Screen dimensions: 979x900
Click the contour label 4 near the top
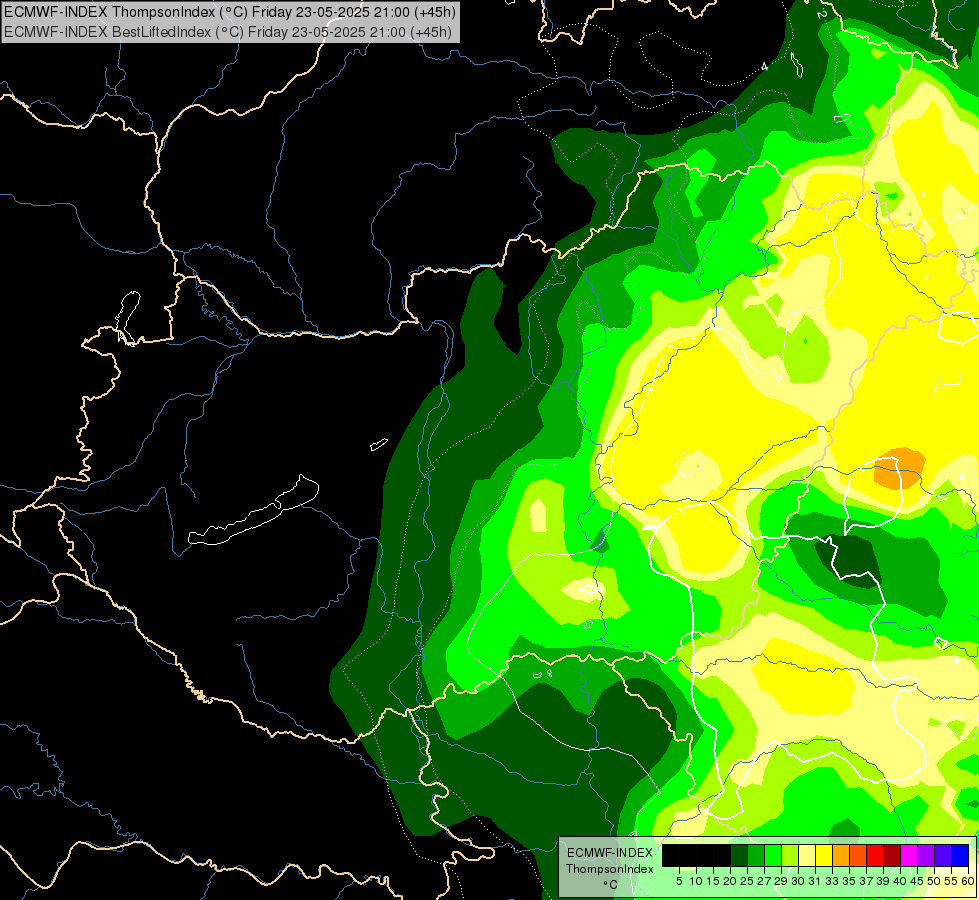coord(764,66)
